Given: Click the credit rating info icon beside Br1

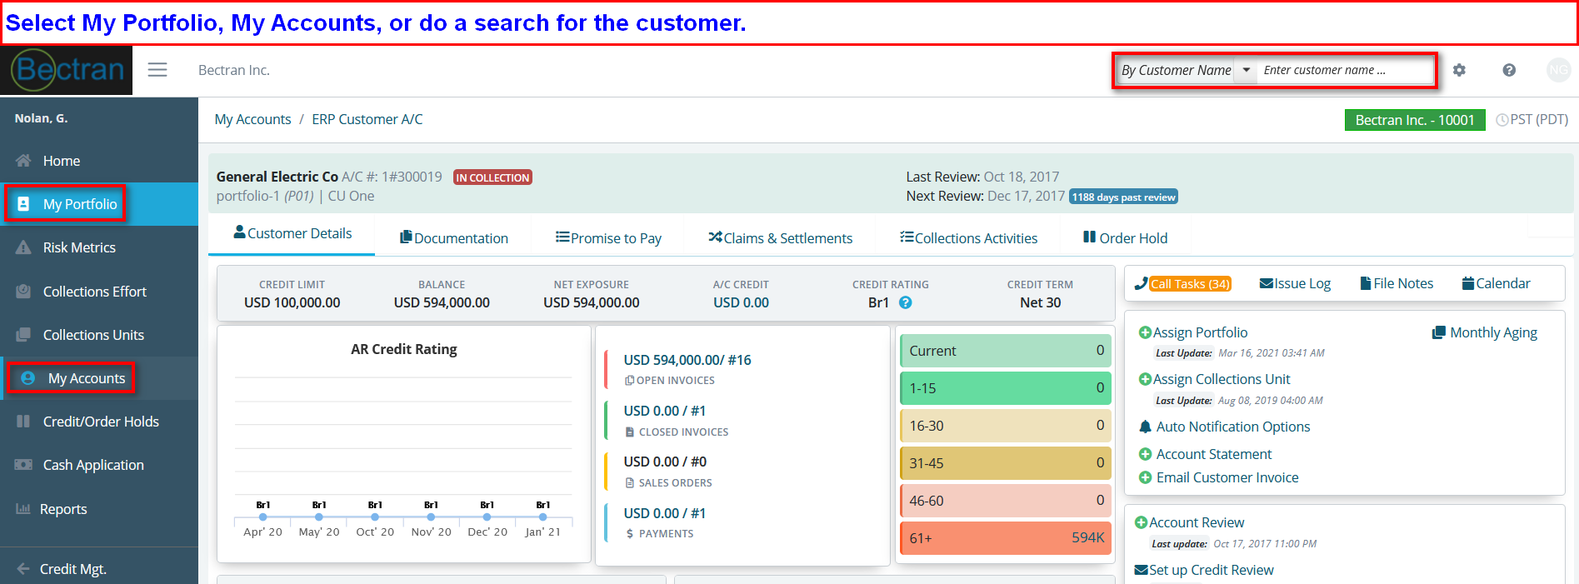Looking at the screenshot, I should (905, 303).
